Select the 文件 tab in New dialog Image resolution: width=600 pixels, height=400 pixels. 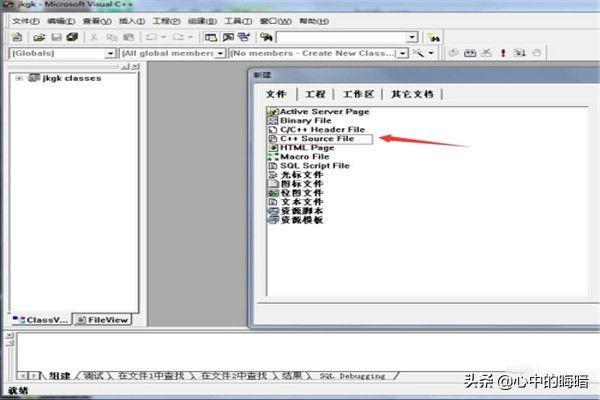coord(276,94)
